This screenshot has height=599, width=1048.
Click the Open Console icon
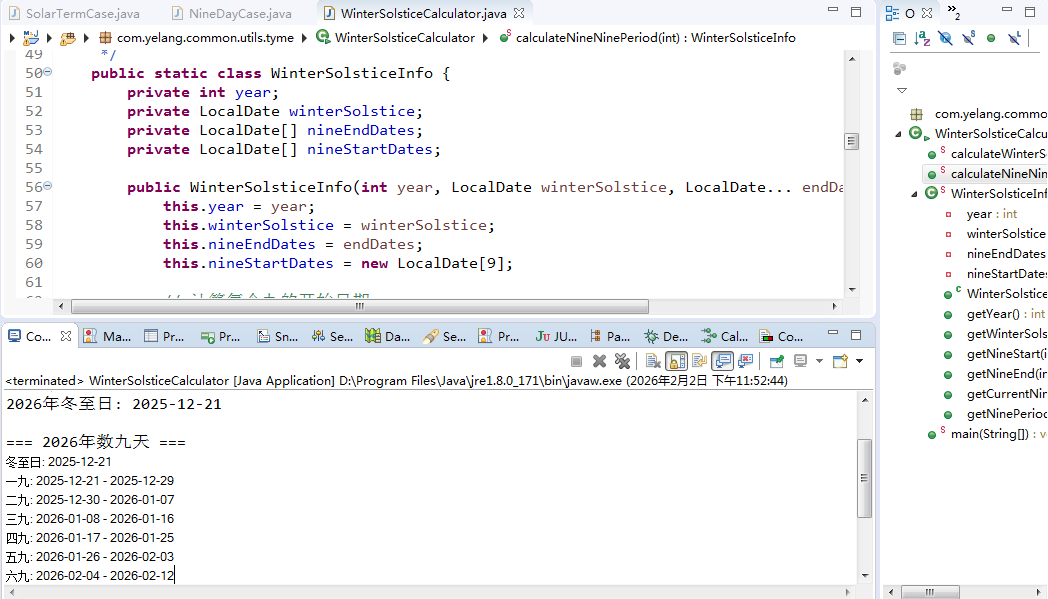[840, 362]
